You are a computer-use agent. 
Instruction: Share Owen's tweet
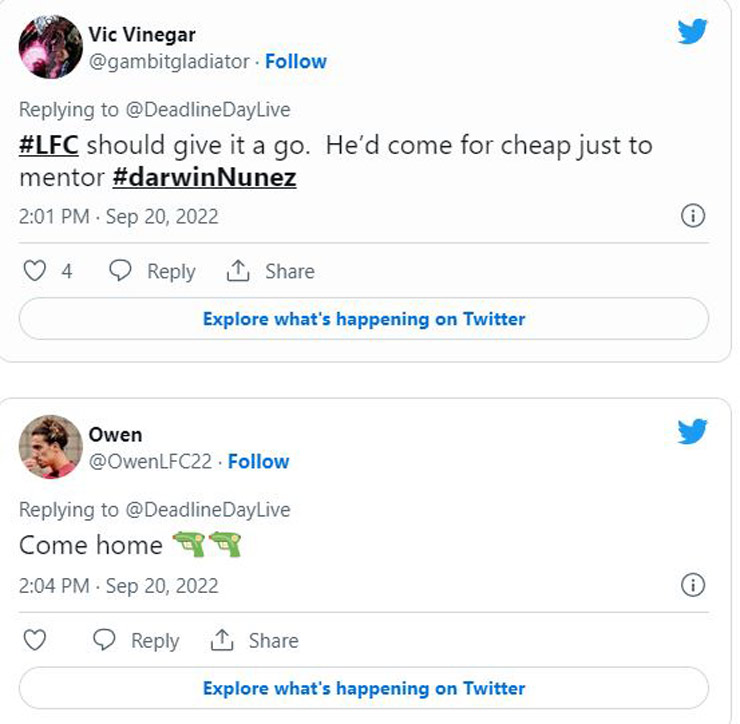pos(255,640)
